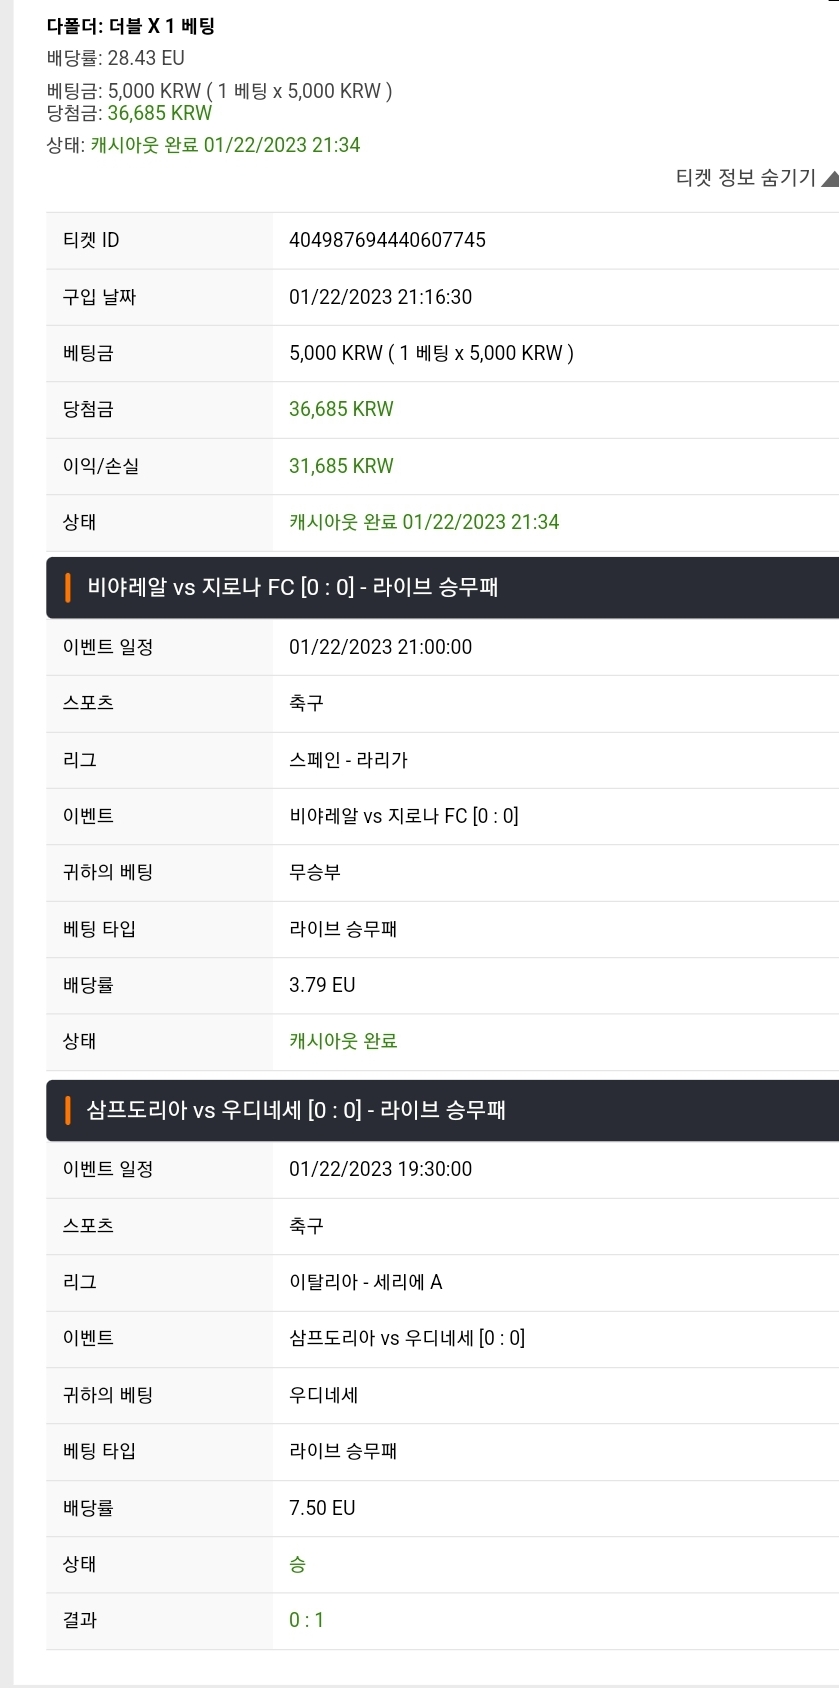Click the 스페인 - 라리가 league text

tap(348, 760)
